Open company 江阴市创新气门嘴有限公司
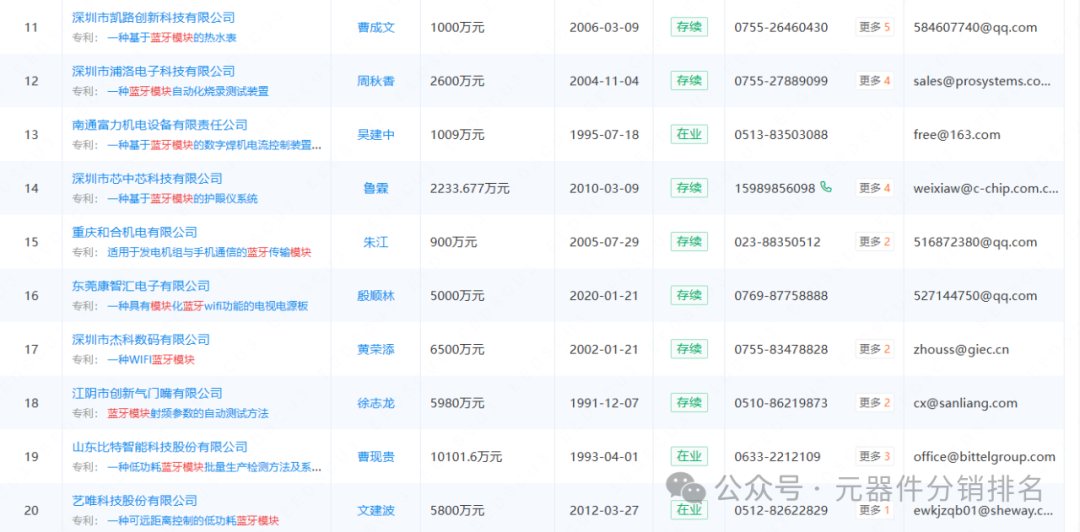The image size is (1080, 532). pos(147,393)
